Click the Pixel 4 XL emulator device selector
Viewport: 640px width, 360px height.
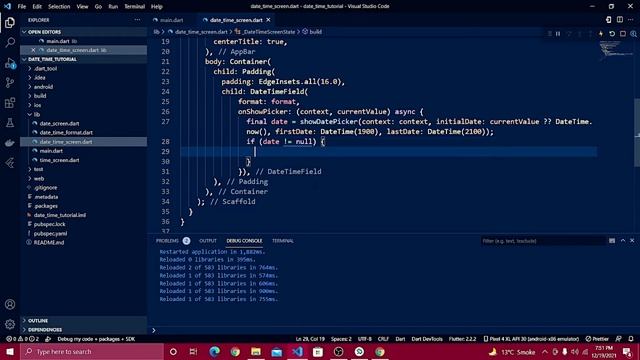click(531, 339)
